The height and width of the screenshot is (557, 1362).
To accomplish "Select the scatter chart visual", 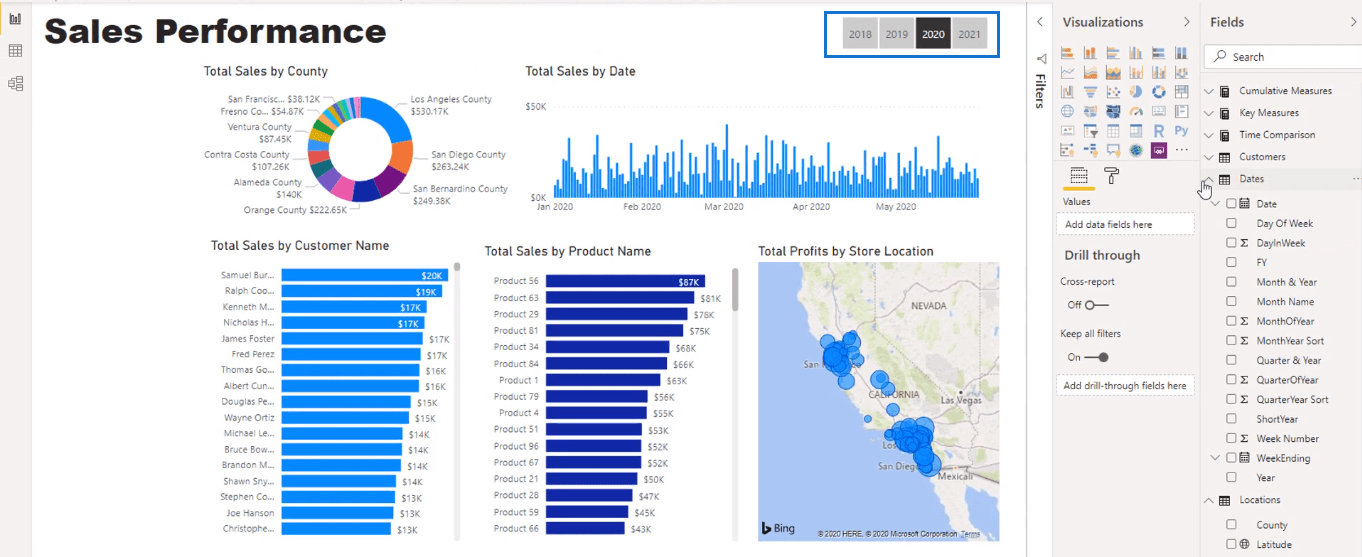I will point(1113,92).
